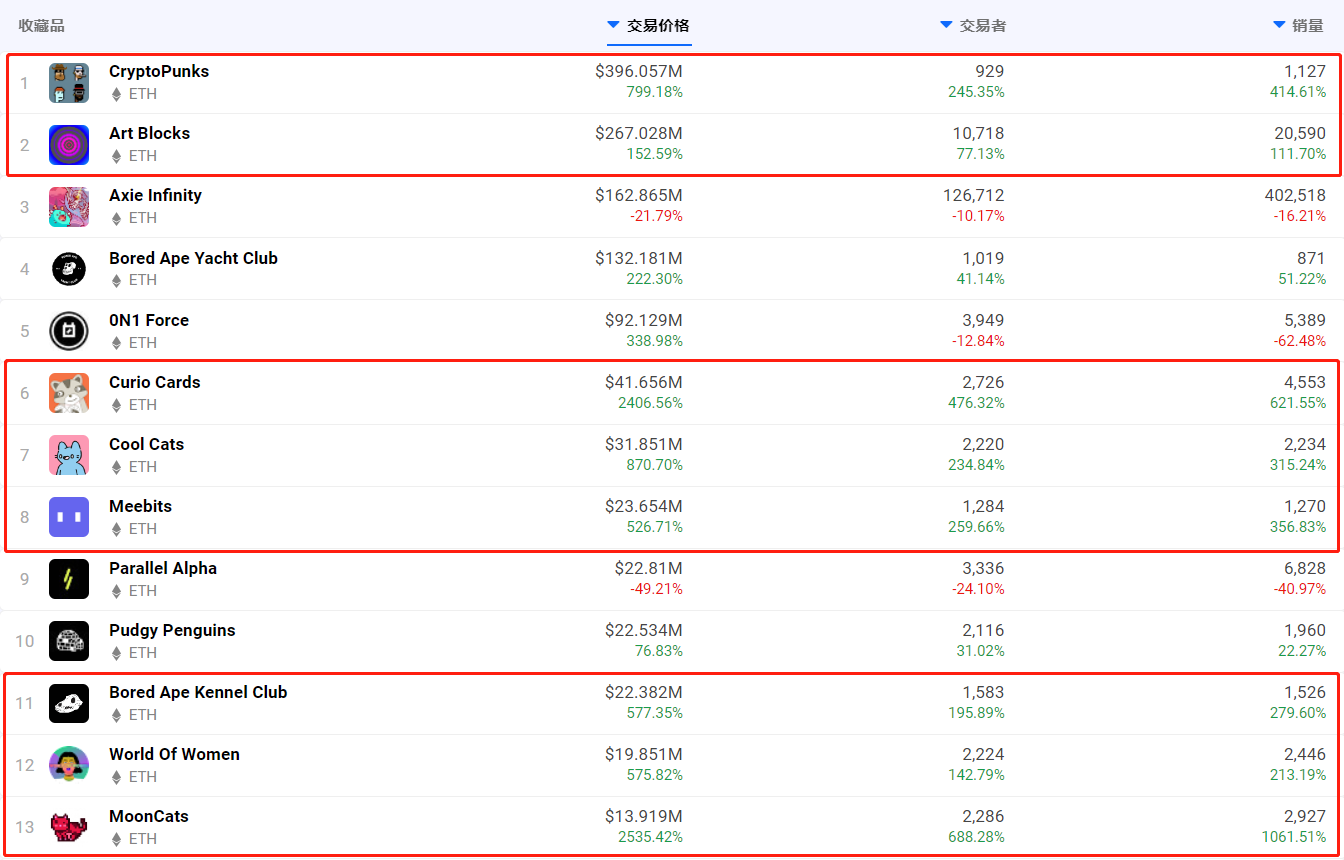Select the Meebits purple icon
Viewport: 1344px width, 860px height.
pos(69,517)
